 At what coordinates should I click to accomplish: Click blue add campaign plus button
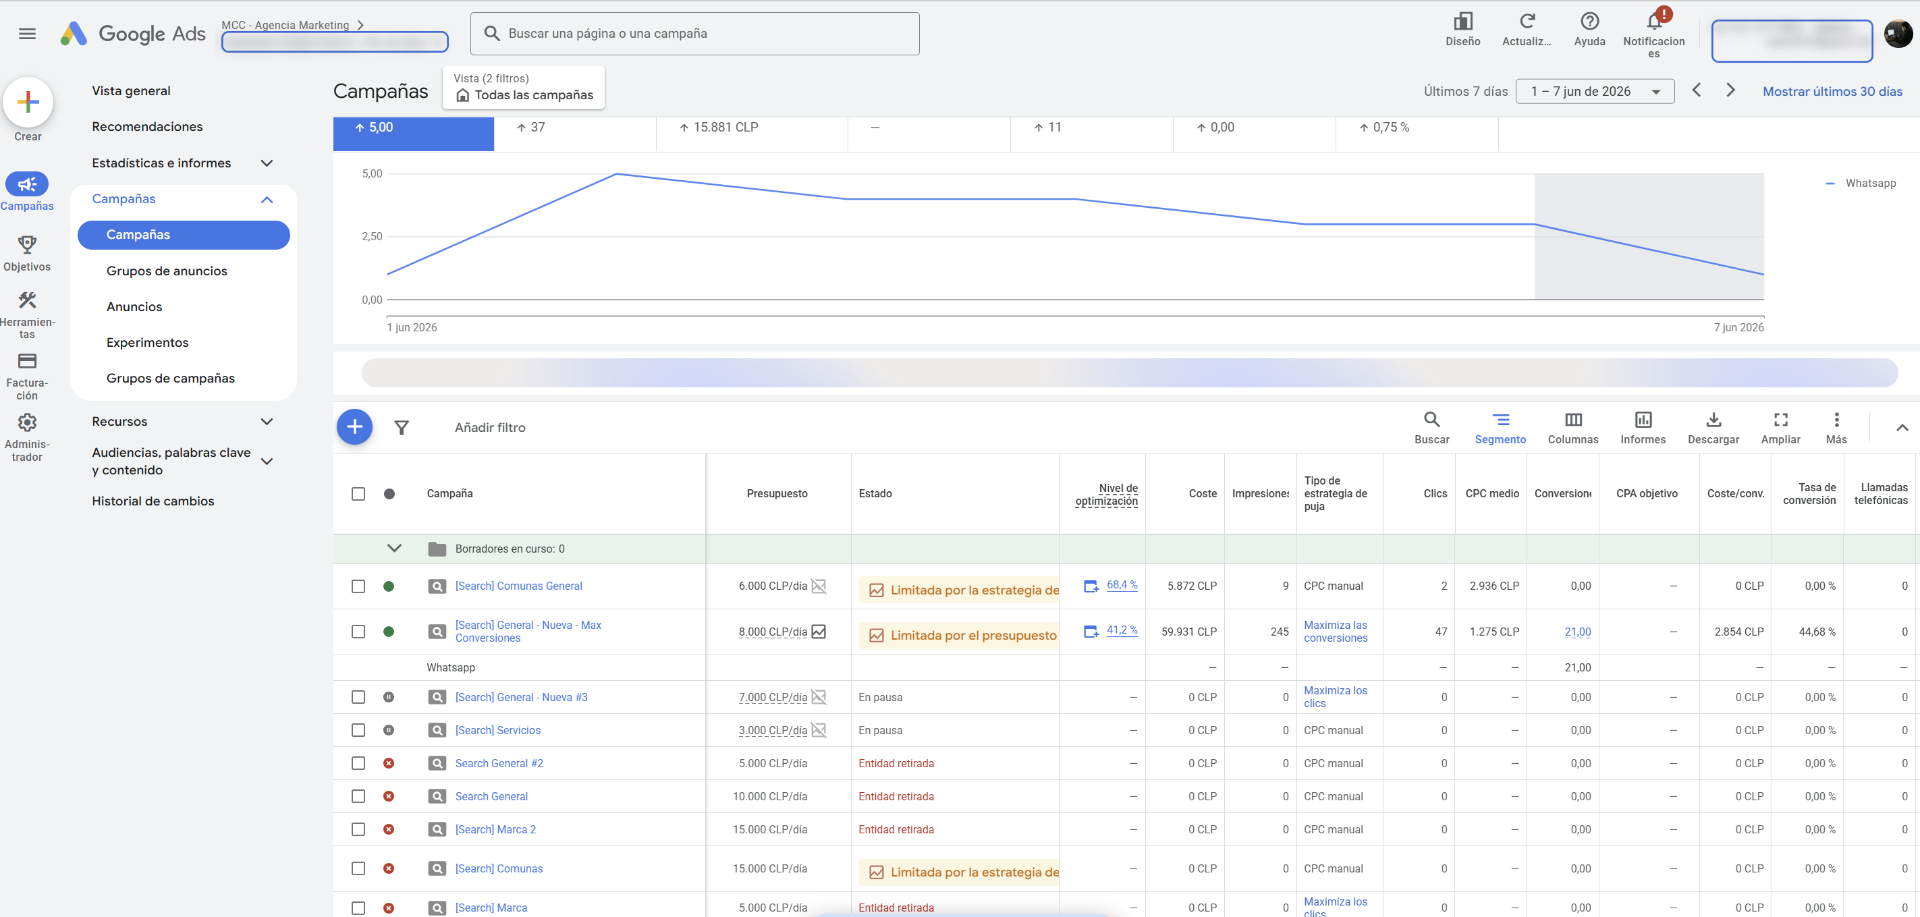pos(354,427)
